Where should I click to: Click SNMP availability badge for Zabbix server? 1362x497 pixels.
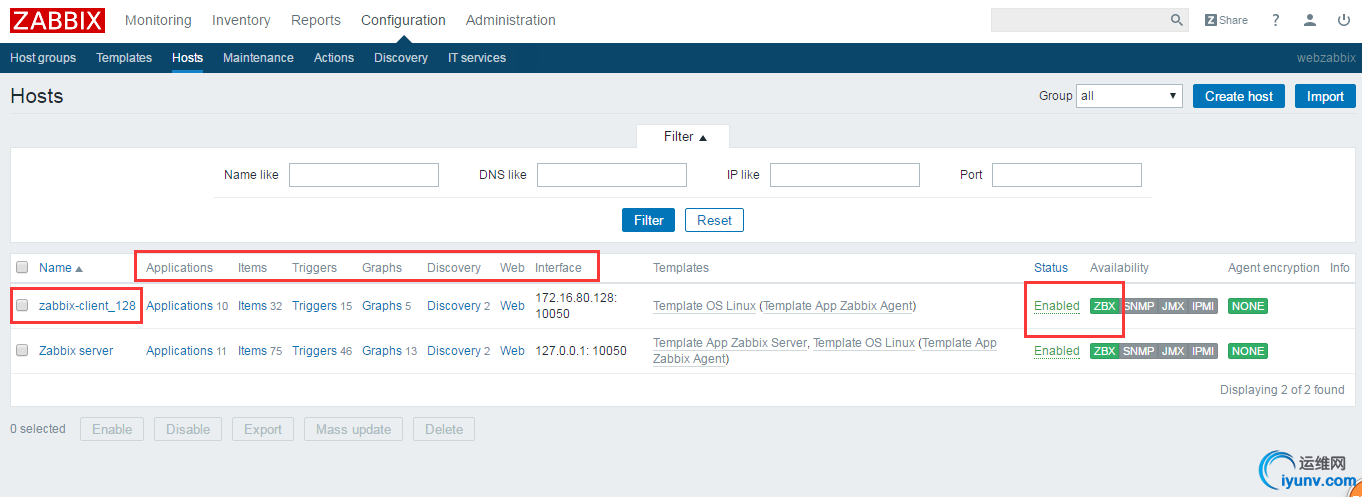pyautogui.click(x=1138, y=351)
